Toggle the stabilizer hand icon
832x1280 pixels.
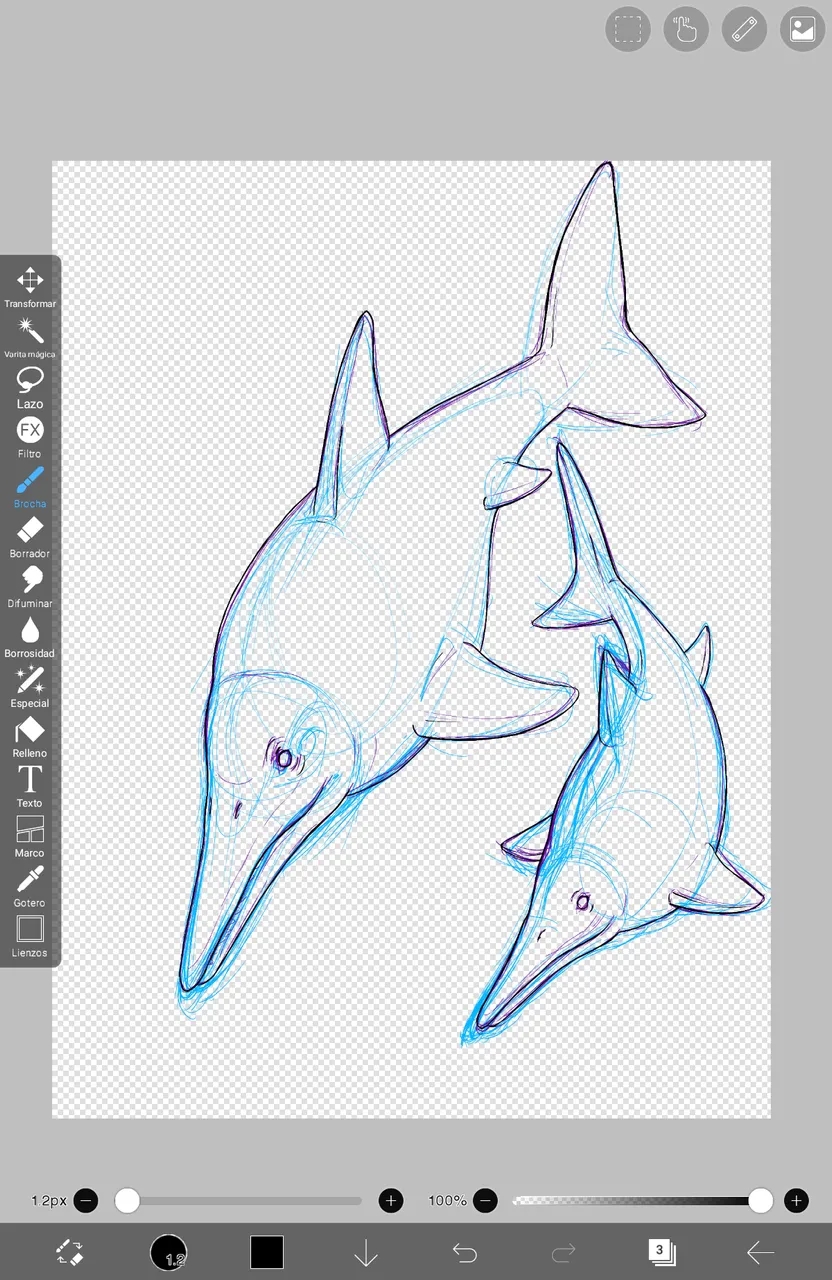tap(686, 29)
